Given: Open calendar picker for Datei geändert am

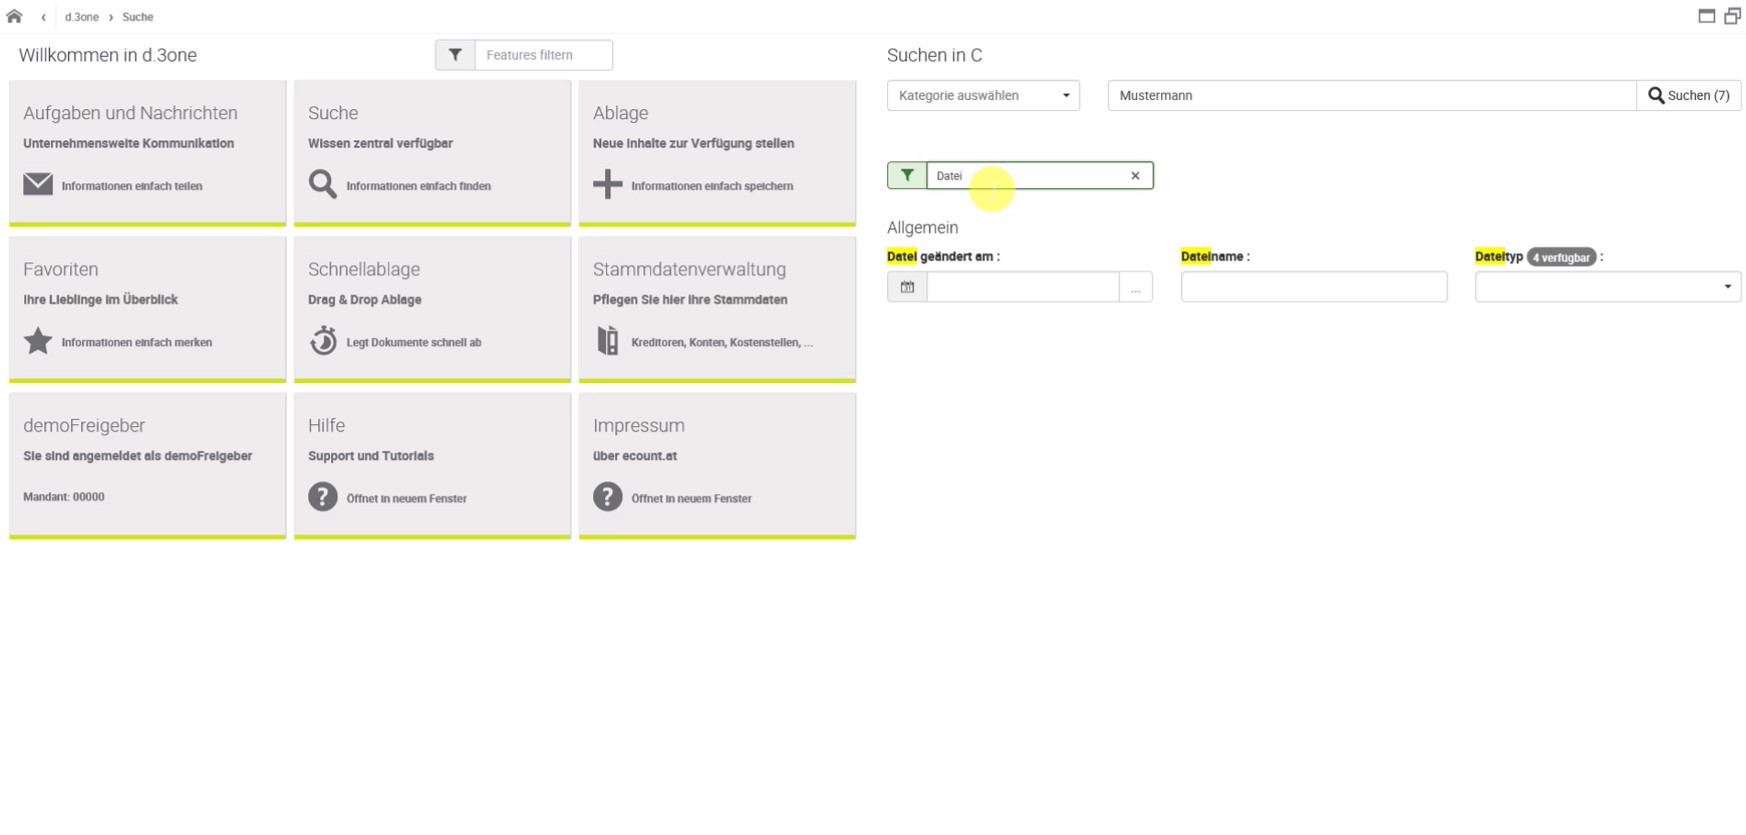Looking at the screenshot, I should tap(907, 287).
